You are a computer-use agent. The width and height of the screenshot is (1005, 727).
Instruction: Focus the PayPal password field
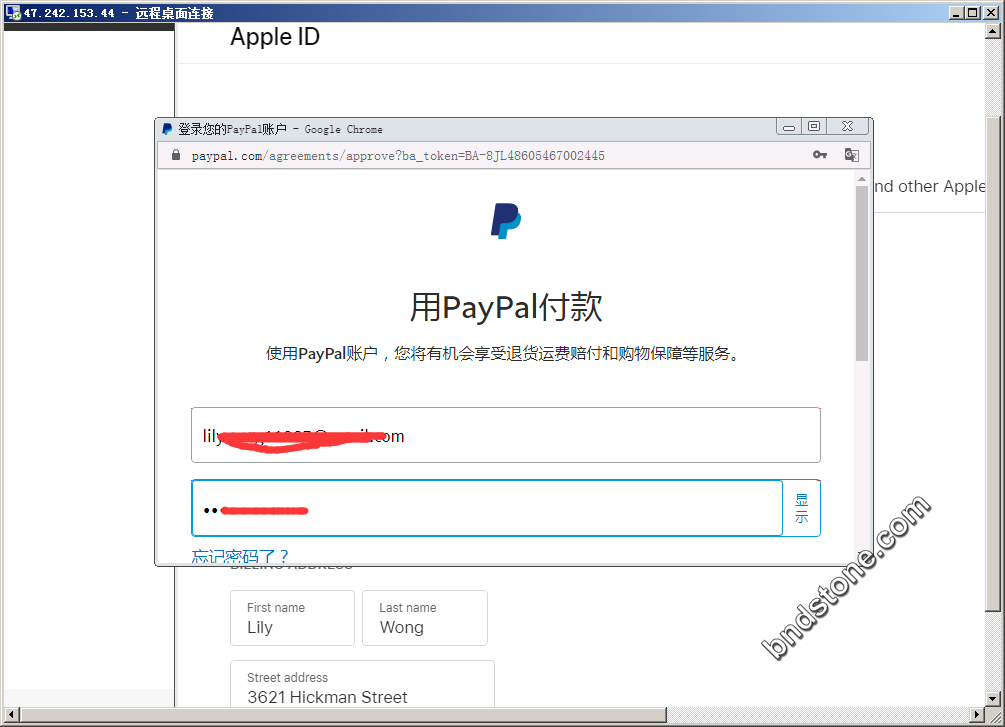tap(487, 508)
